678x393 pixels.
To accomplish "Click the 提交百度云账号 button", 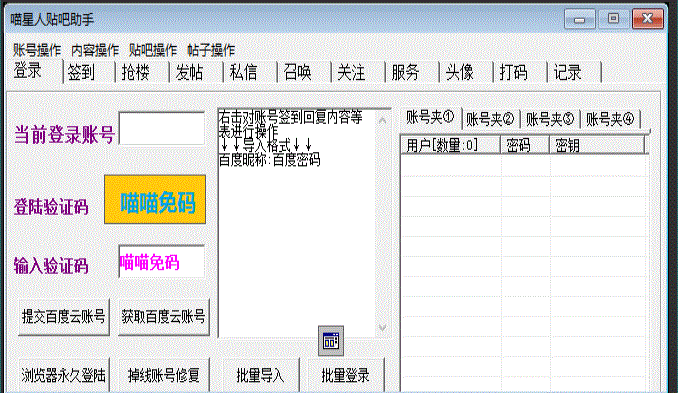I will pyautogui.click(x=64, y=316).
